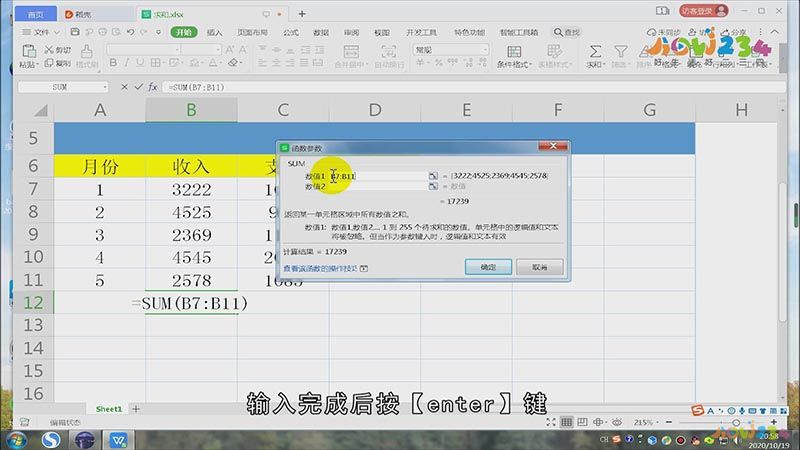Open the Formulas (公式) ribbon tab
This screenshot has width=800, height=450.
291,32
